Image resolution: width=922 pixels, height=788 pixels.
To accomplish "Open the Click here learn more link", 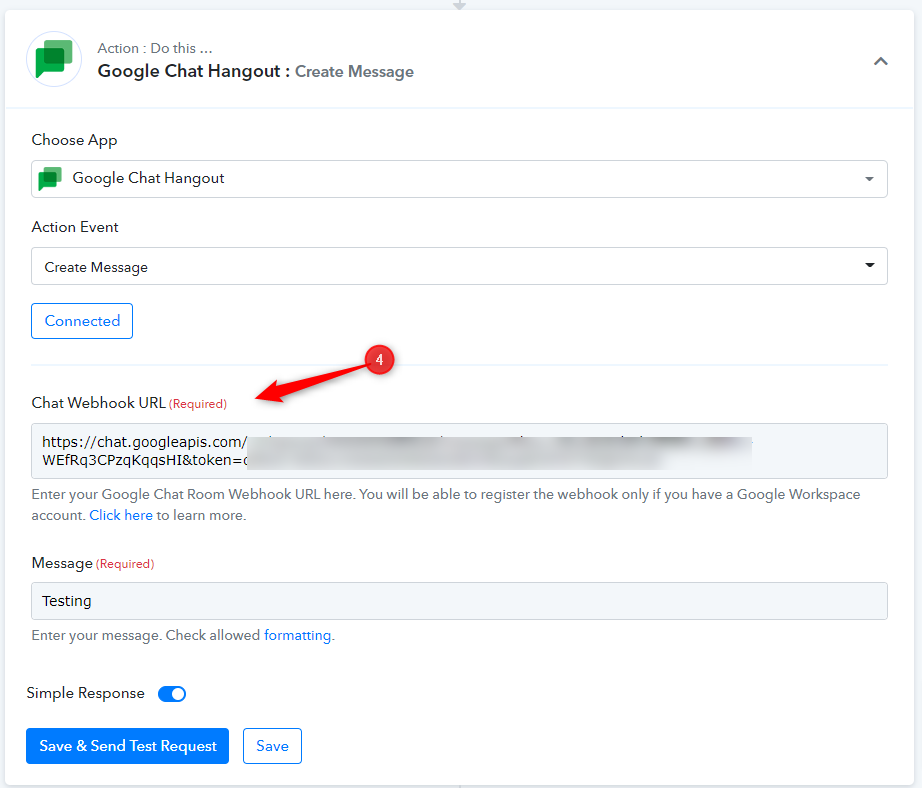I will click(x=121, y=515).
